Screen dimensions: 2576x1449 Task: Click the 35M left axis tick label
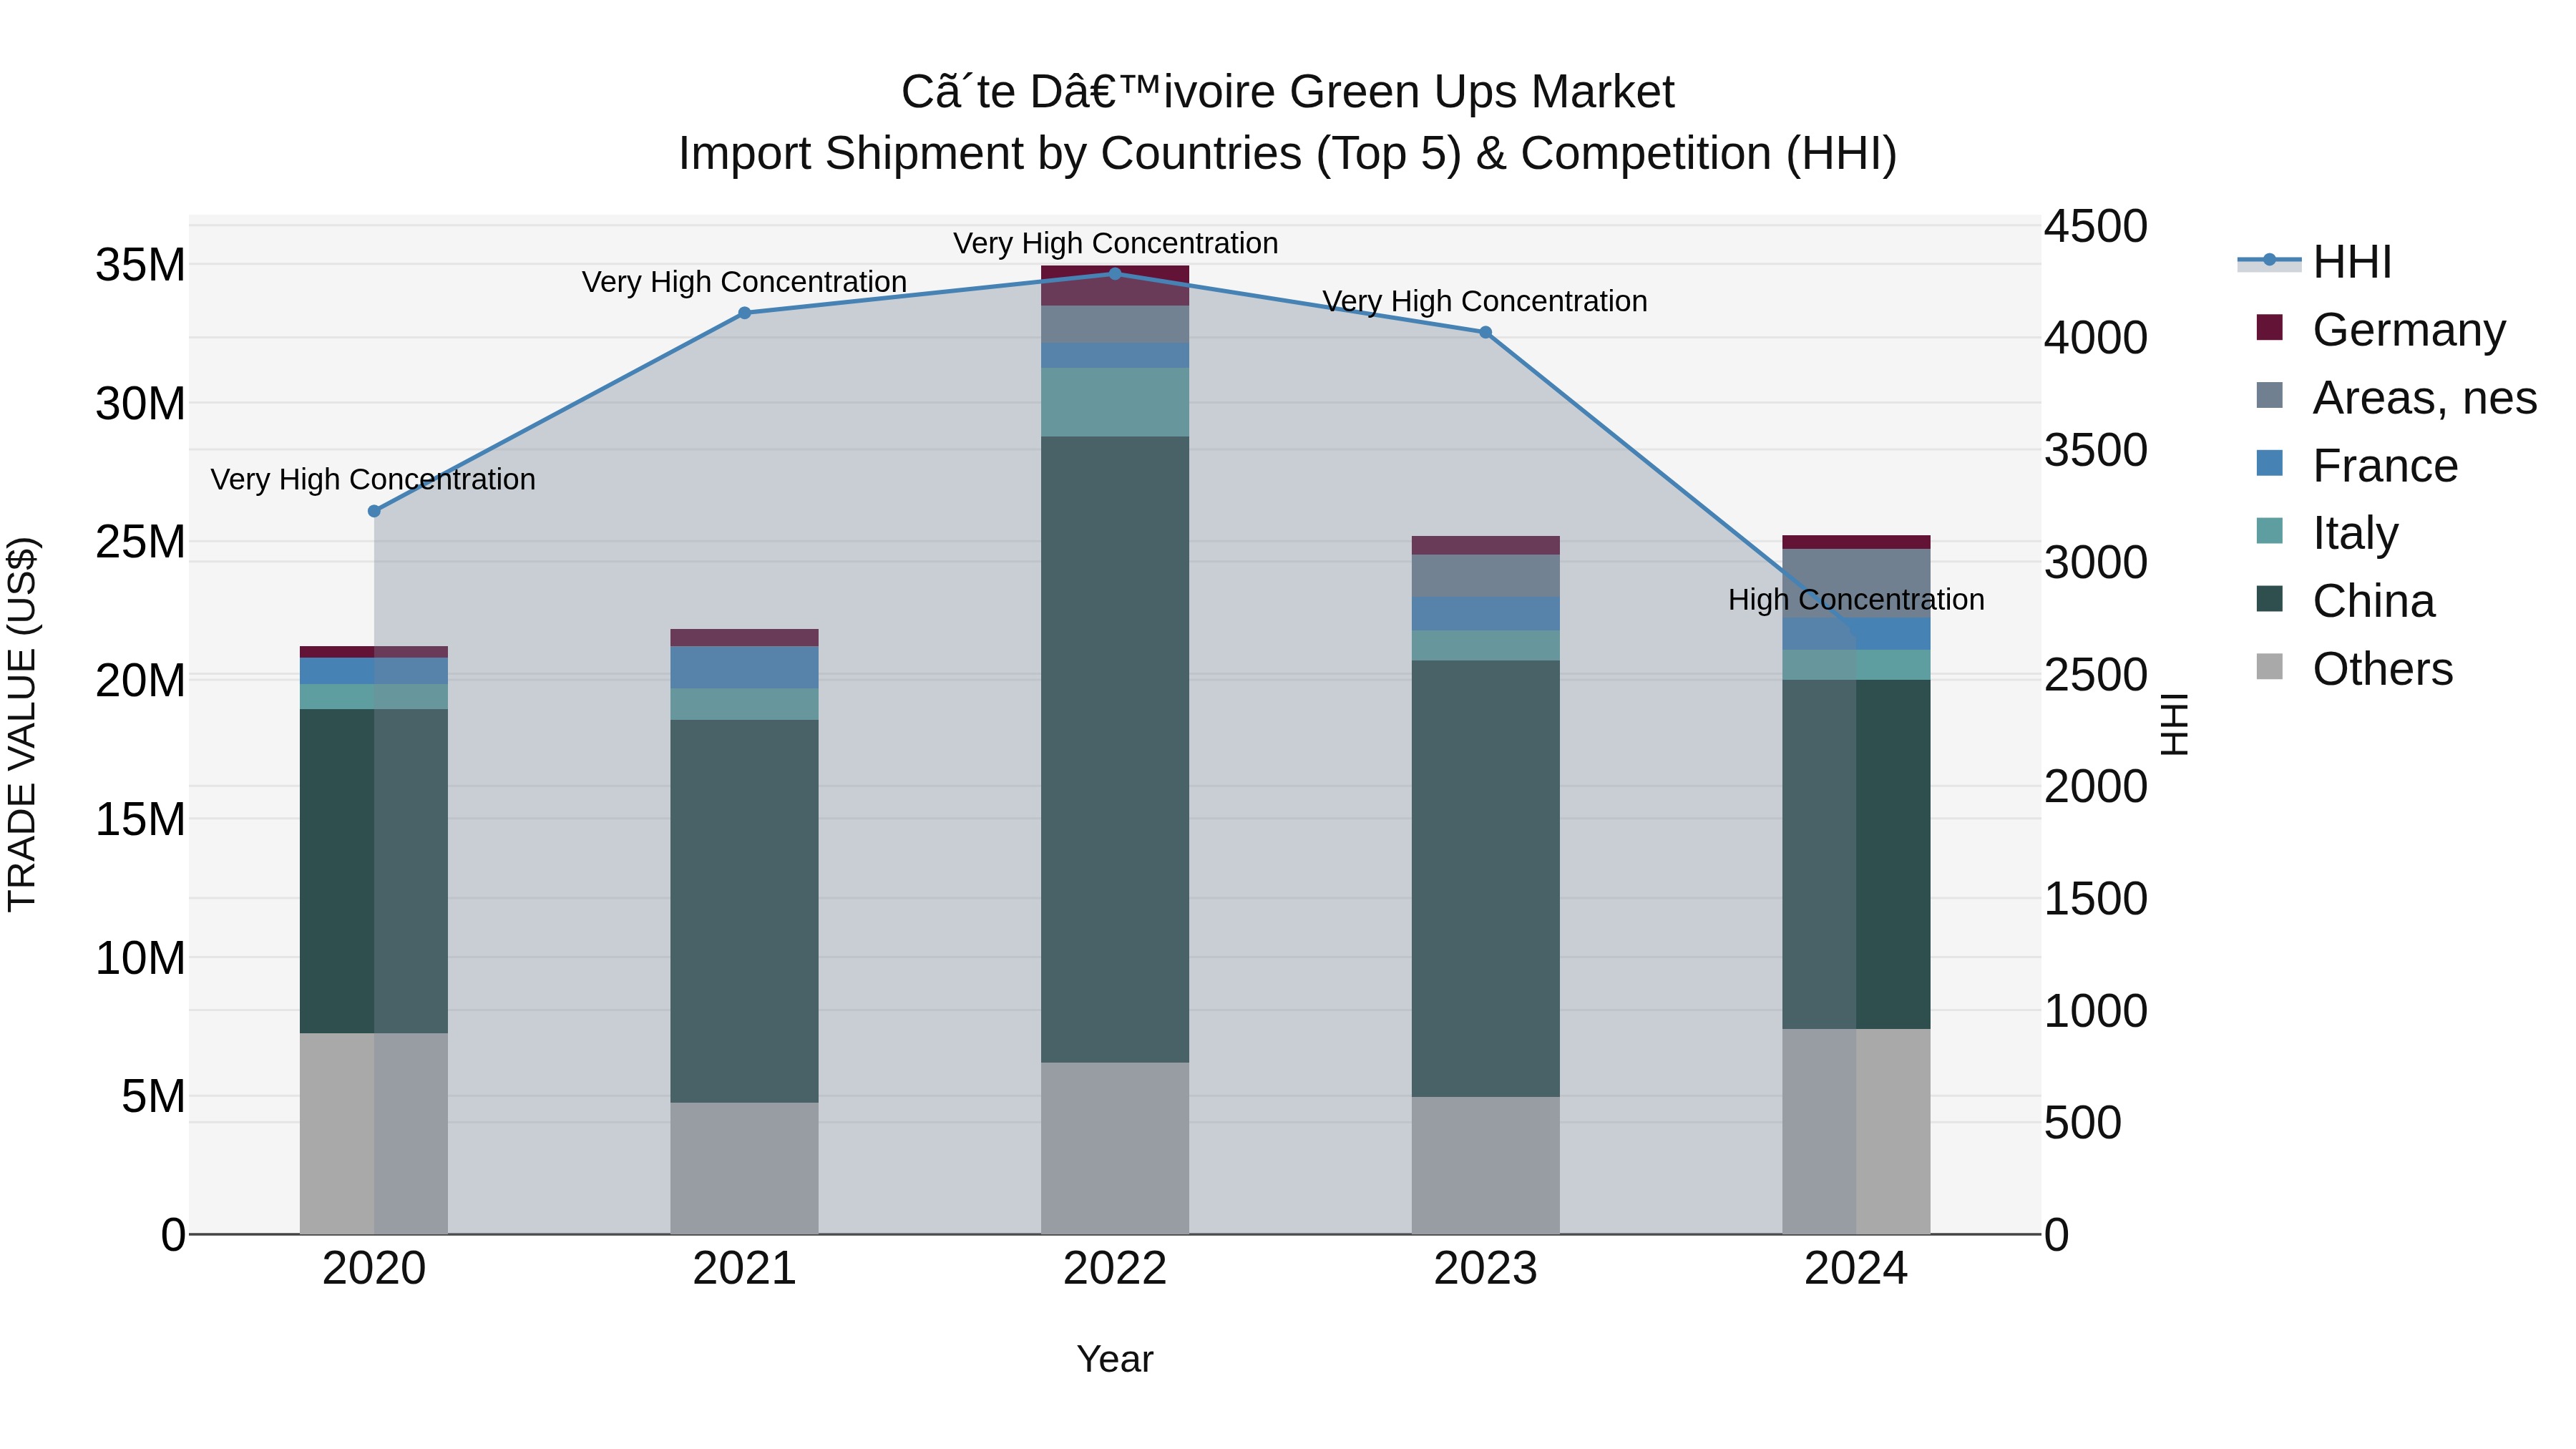click(140, 266)
